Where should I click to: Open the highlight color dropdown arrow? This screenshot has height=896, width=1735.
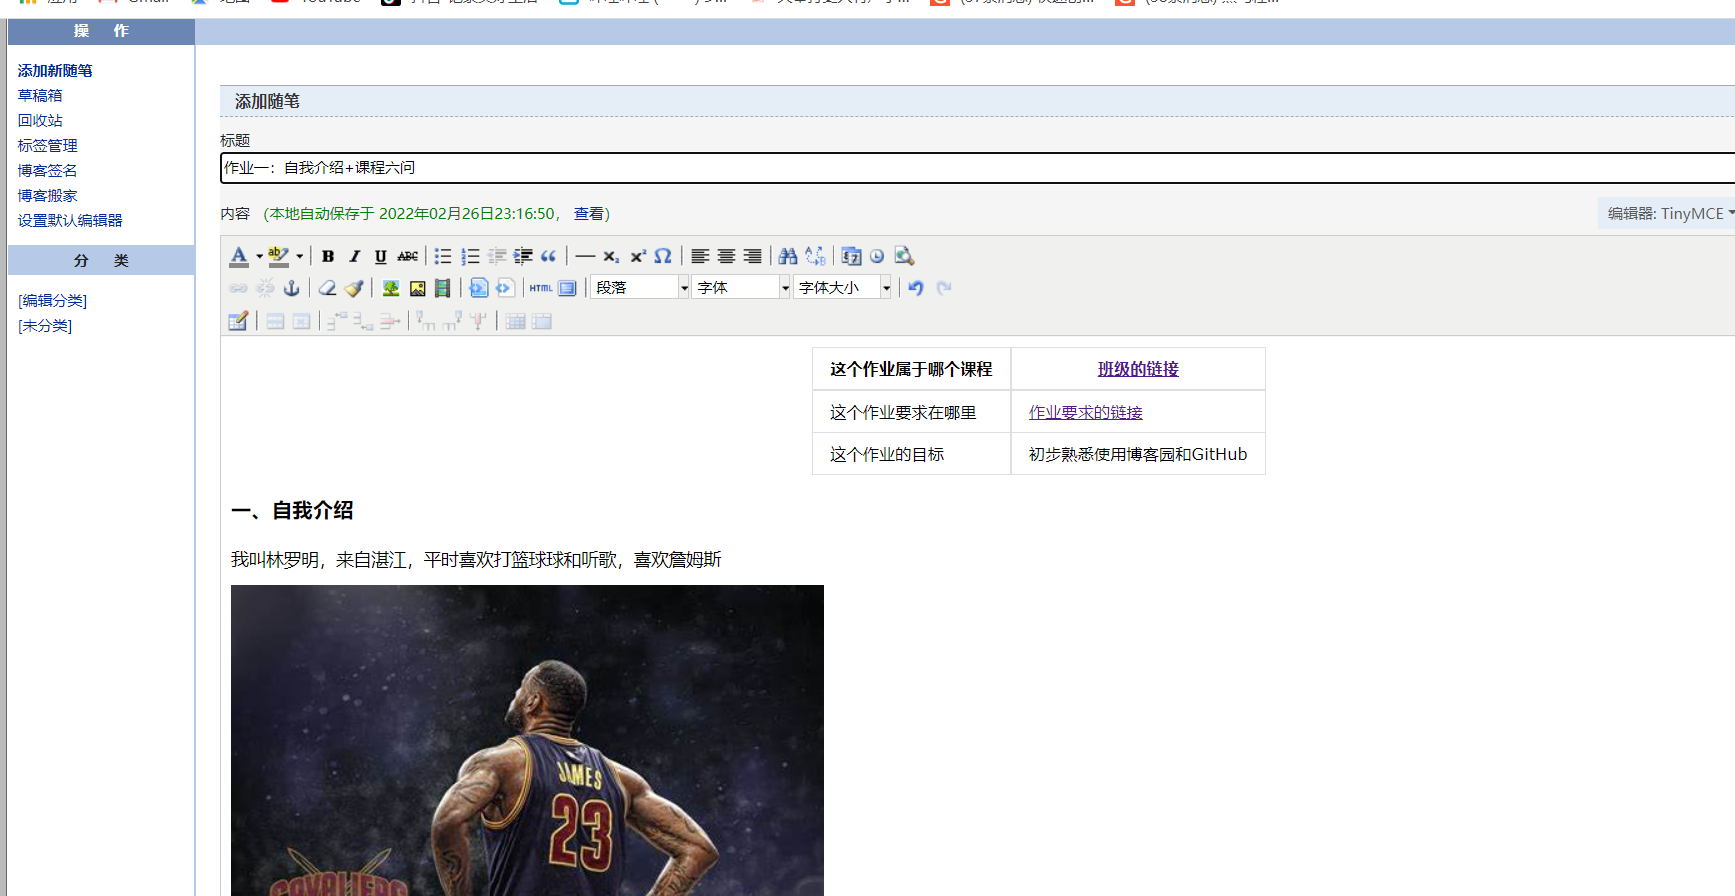click(299, 256)
